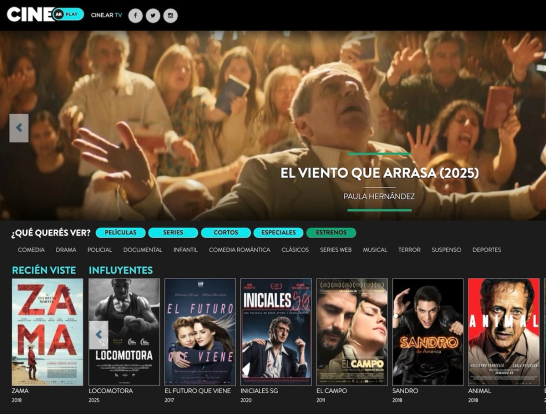Select the Cortos filter pill

point(226,233)
